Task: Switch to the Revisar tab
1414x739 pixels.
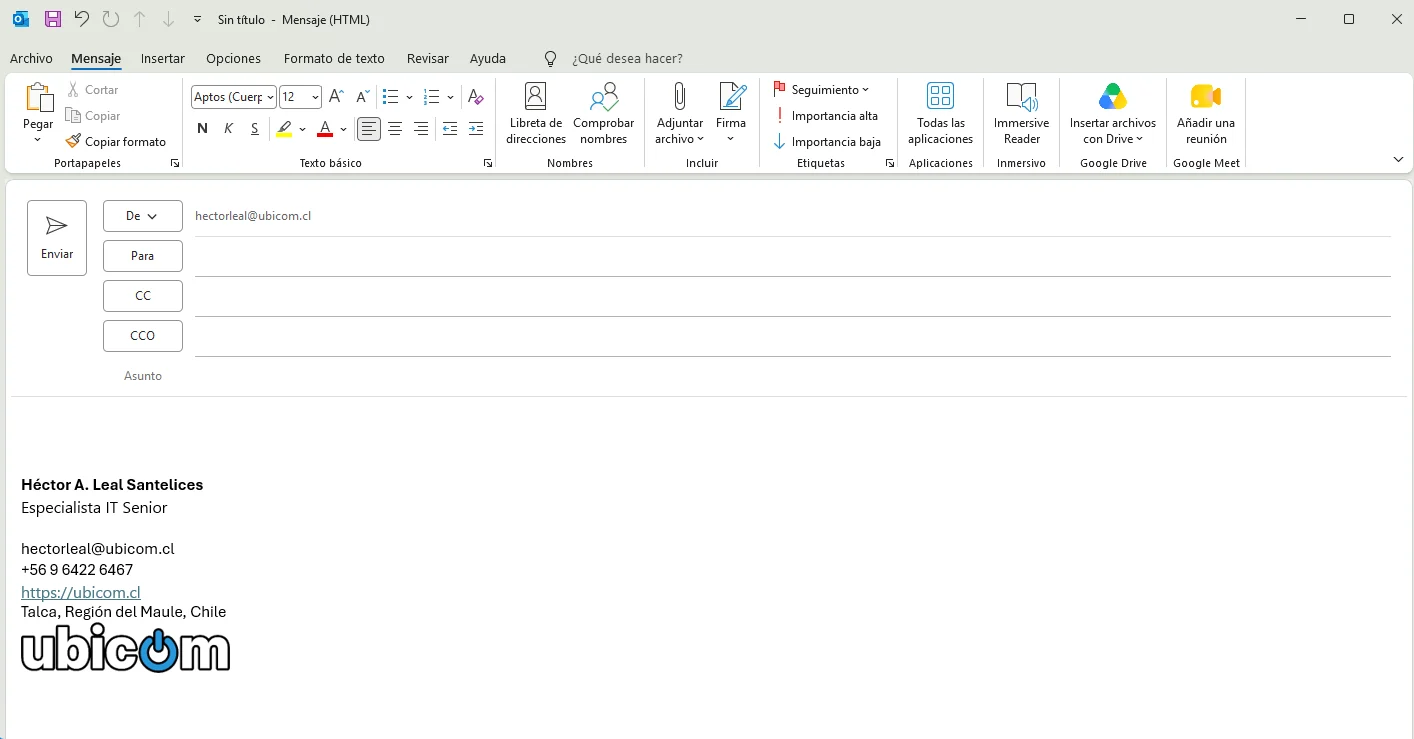Action: (428, 59)
